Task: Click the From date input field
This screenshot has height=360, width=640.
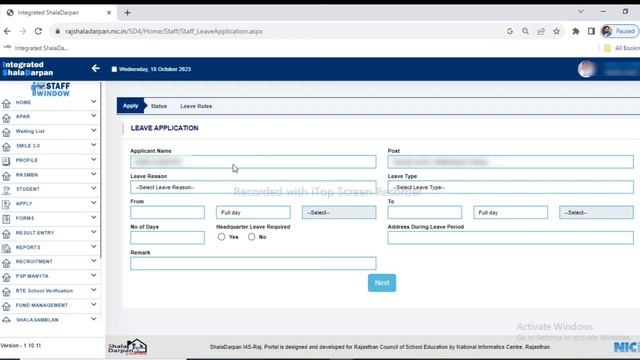Action: [167, 213]
